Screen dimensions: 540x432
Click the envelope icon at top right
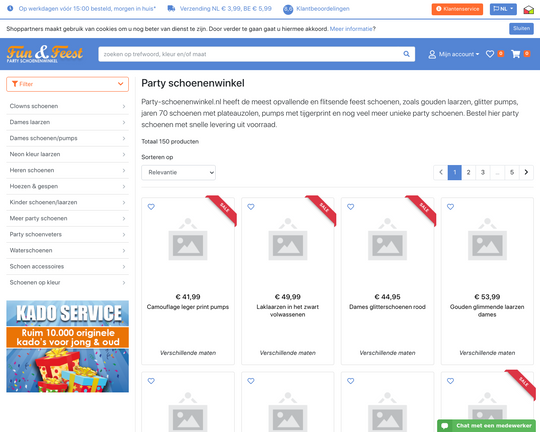coord(529,9)
